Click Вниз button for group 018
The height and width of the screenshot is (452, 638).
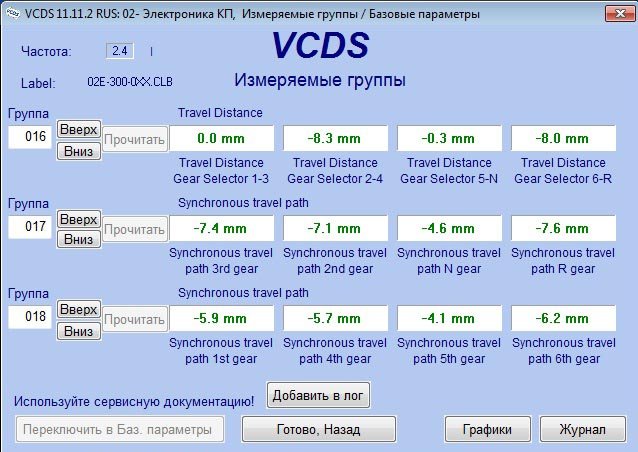79,331
